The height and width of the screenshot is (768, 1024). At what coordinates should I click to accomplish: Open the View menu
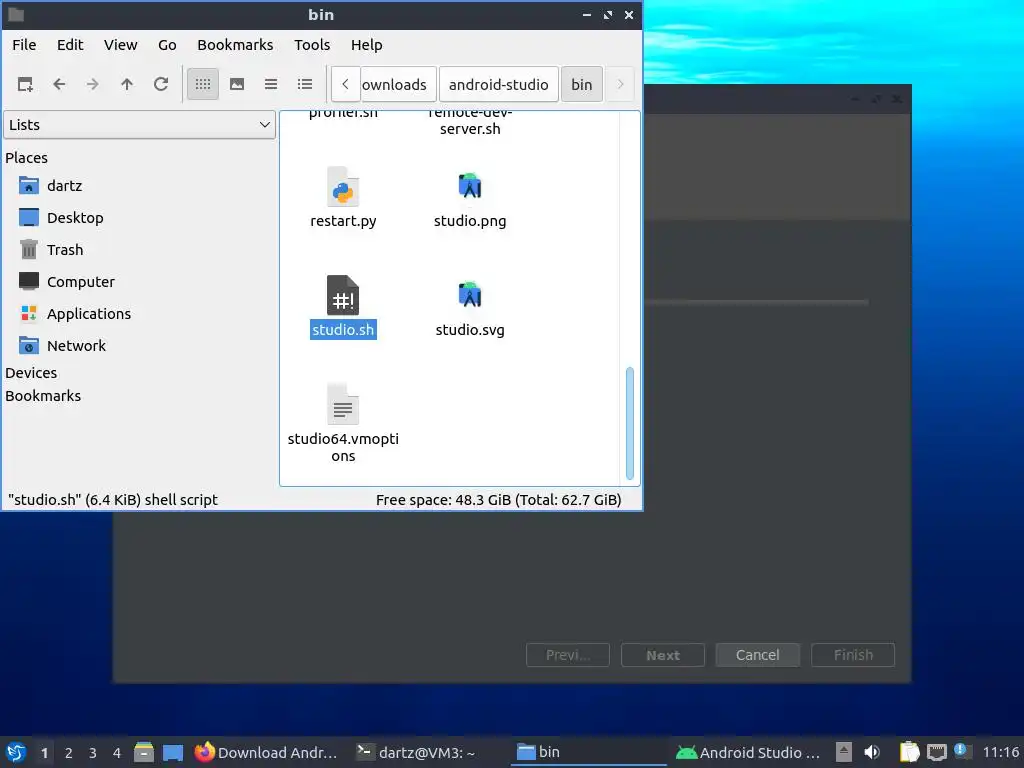[121, 45]
